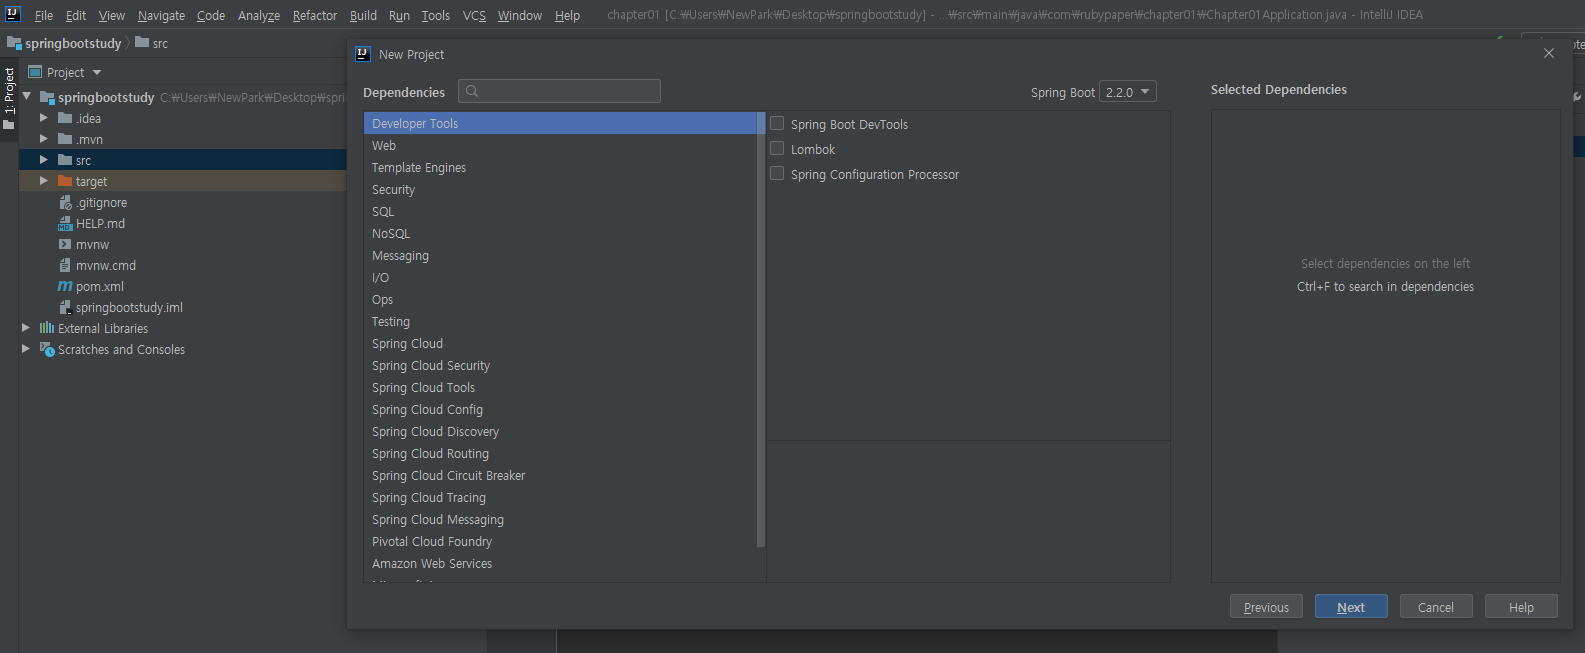Image resolution: width=1585 pixels, height=653 pixels.
Task: Close the New Project dialog
Action: (1549, 54)
